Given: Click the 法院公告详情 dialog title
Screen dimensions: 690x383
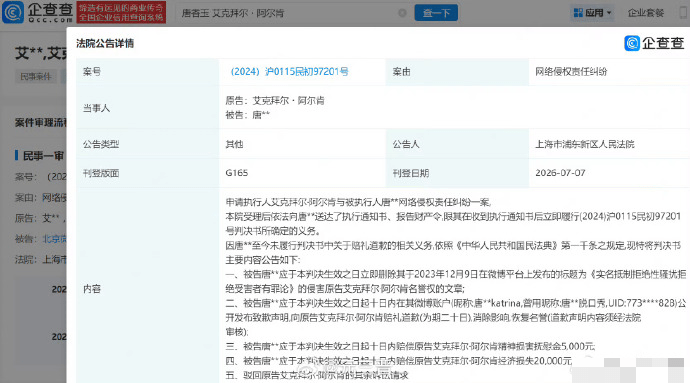Looking at the screenshot, I should coord(105,43).
